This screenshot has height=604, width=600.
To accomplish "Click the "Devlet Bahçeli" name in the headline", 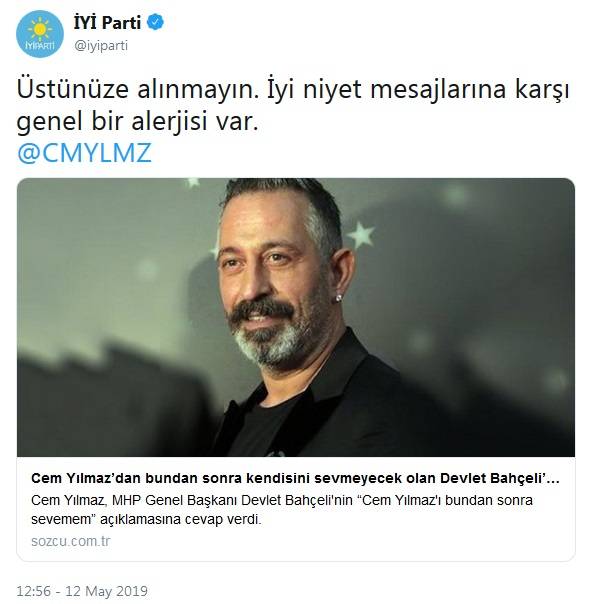I will 494,478.
